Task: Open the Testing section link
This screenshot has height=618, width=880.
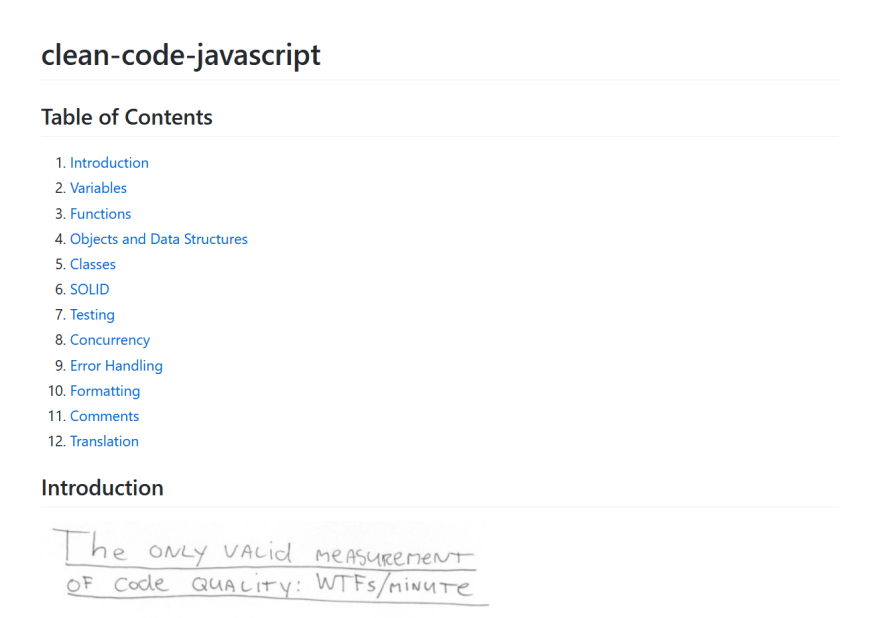Action: [92, 315]
